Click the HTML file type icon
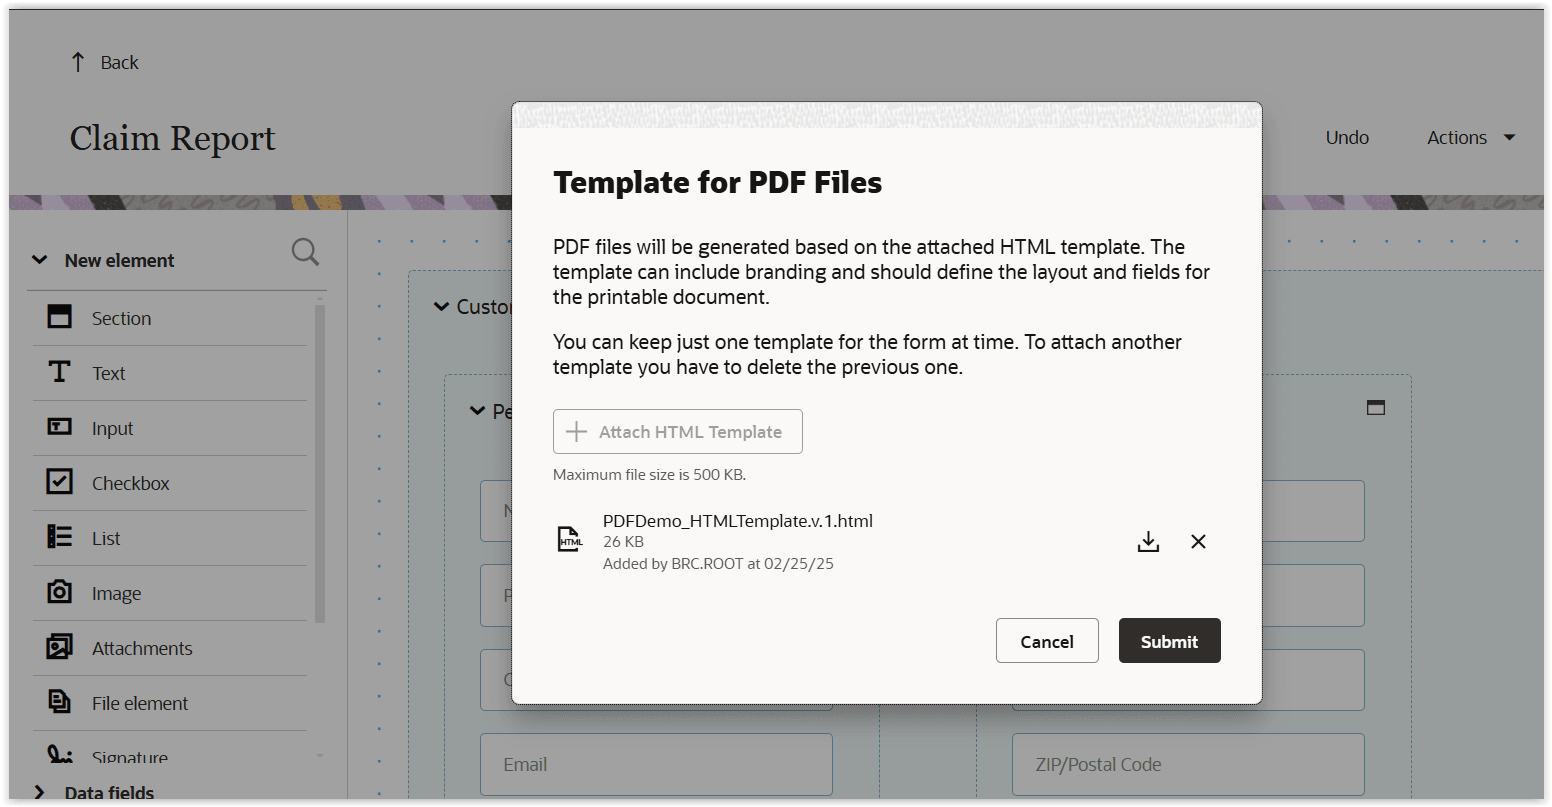Screen dimensions: 1552x807 [x=570, y=540]
